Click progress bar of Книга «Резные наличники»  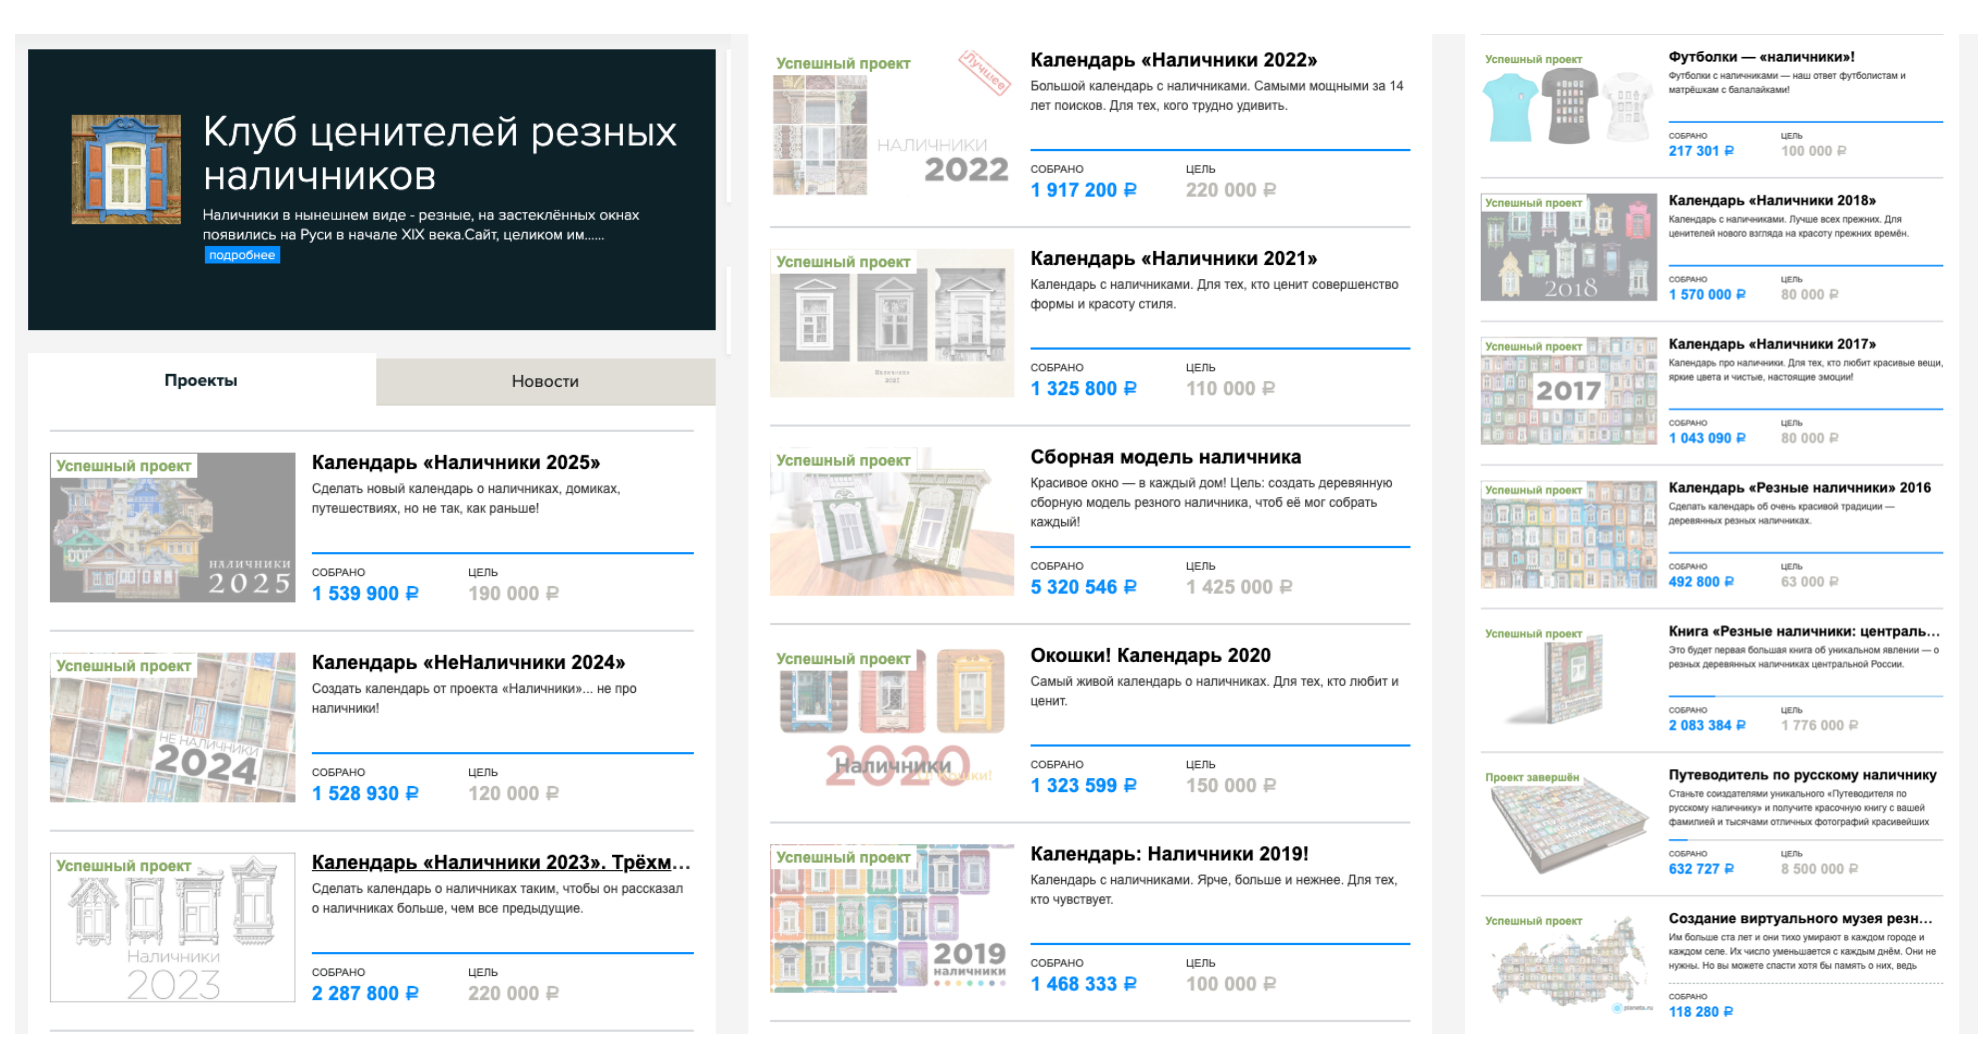[x=1806, y=696]
